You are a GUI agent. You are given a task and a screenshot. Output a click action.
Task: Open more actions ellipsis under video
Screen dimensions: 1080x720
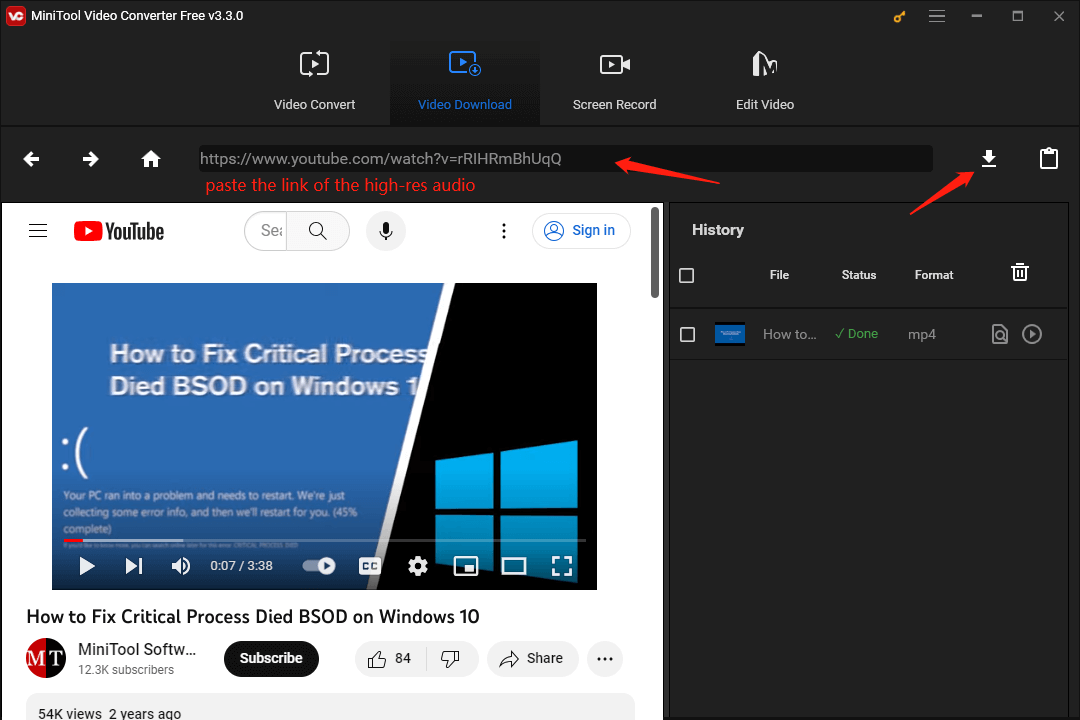[605, 659]
